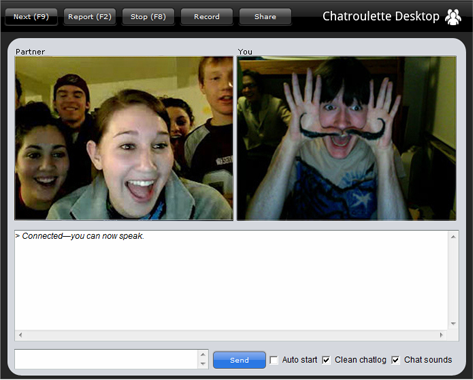Click the Next (F9) button
Viewport: 473px width, 380px height.
coord(31,17)
